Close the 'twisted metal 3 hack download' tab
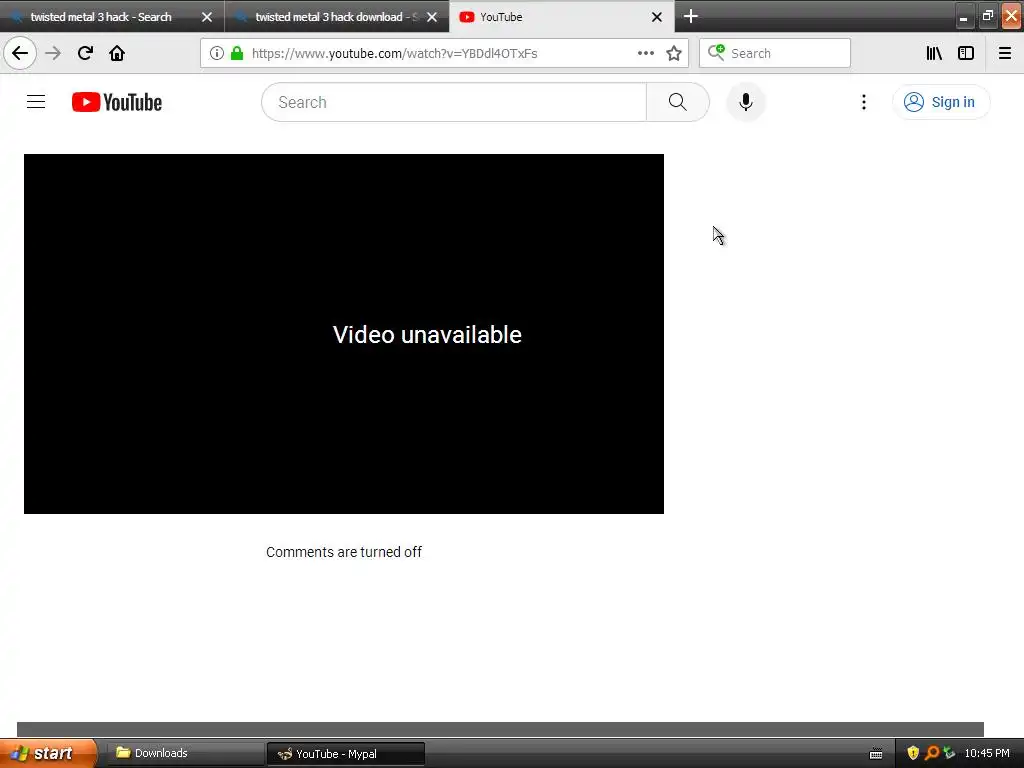 [x=432, y=17]
